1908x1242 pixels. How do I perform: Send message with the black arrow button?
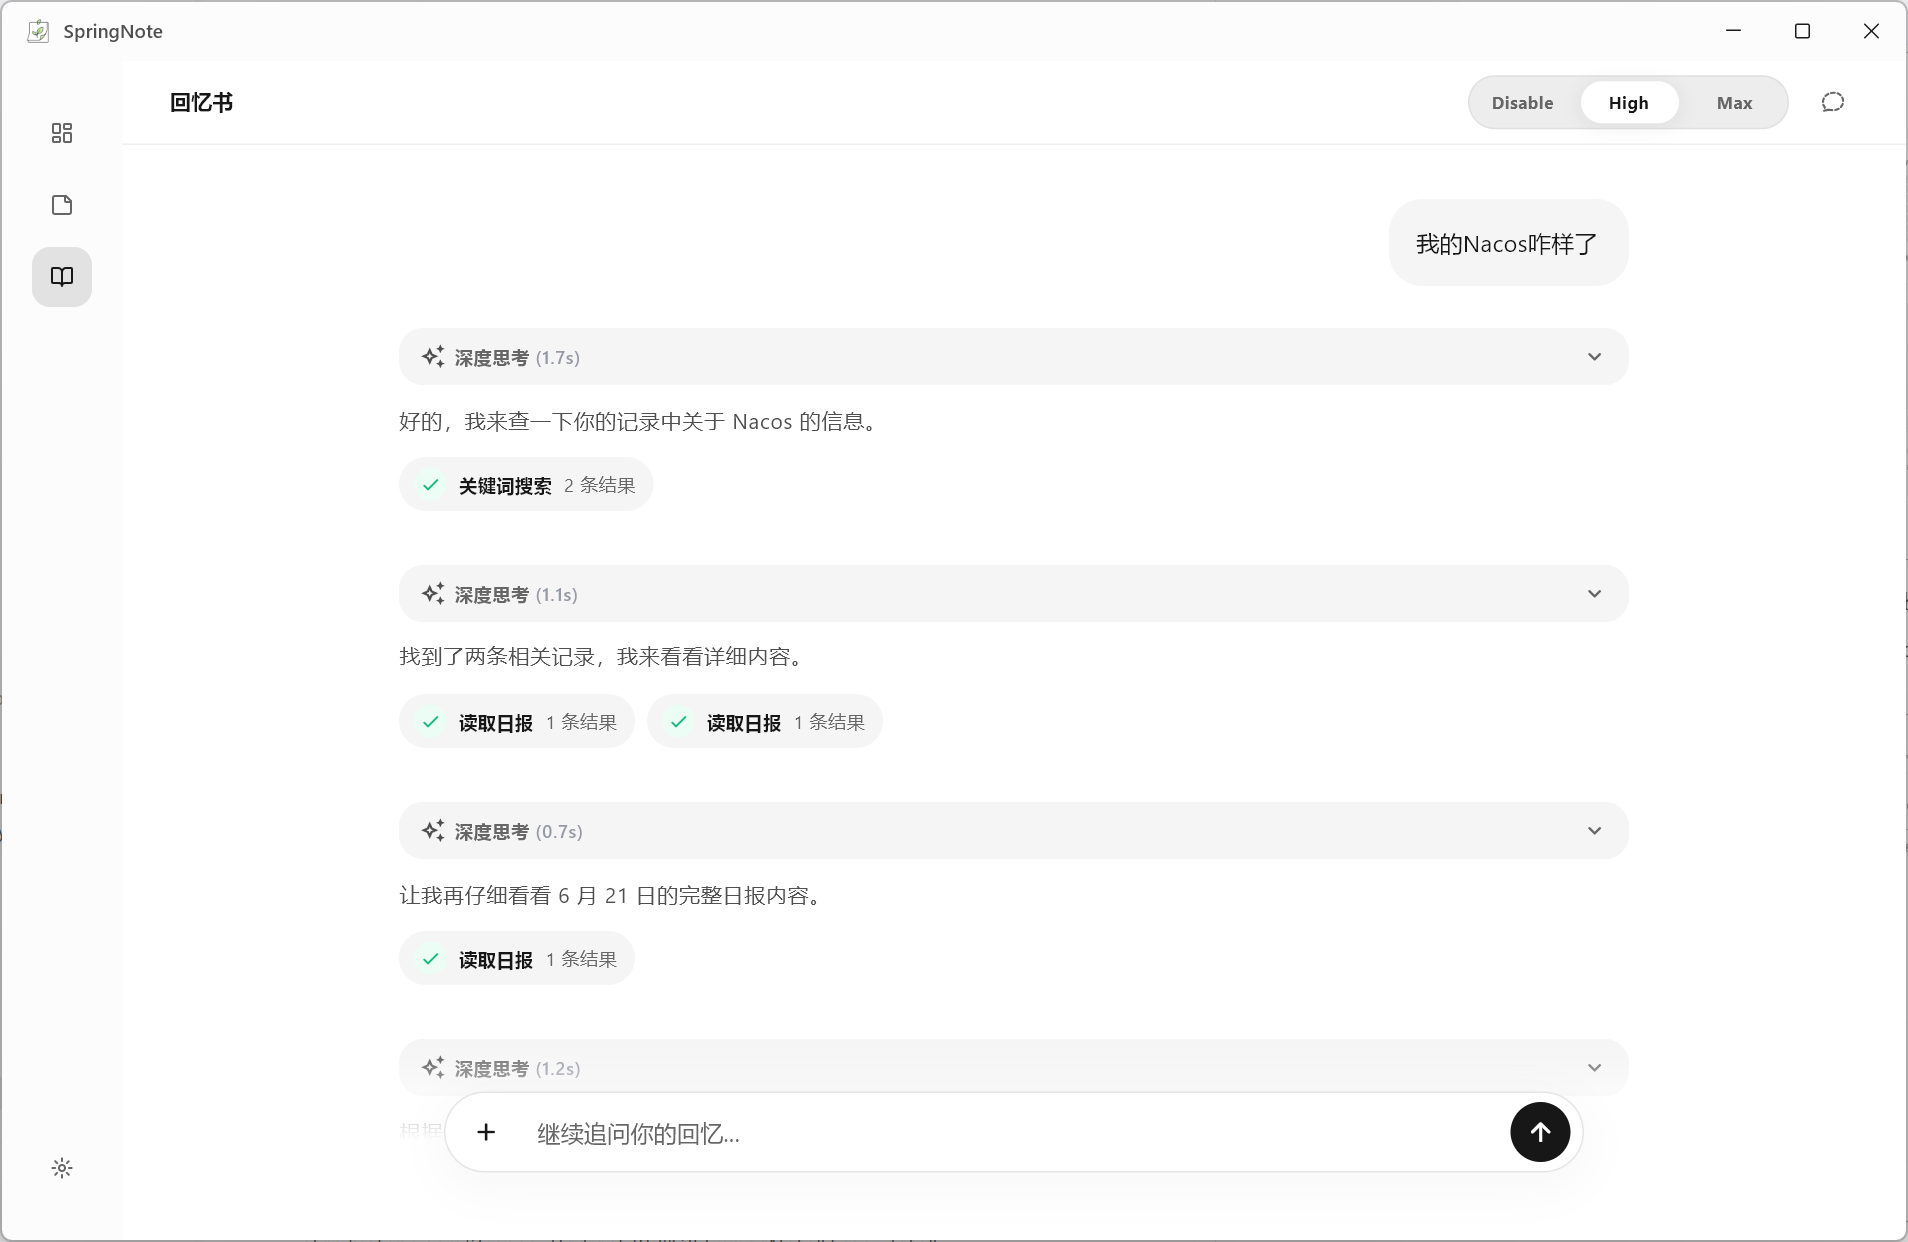[x=1540, y=1132]
